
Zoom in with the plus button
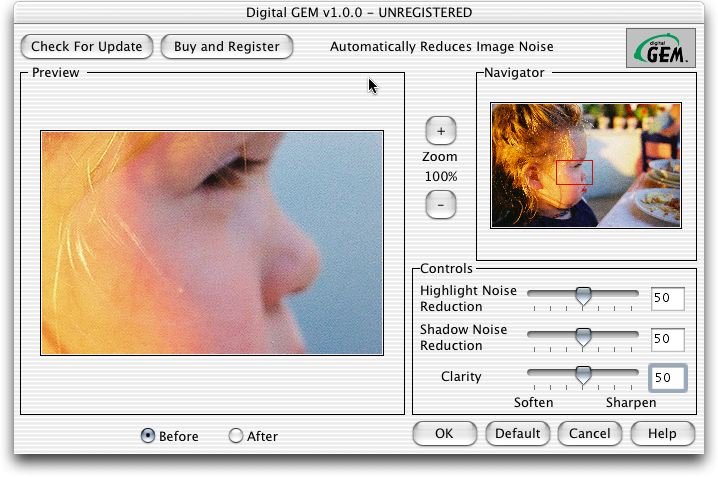441,131
